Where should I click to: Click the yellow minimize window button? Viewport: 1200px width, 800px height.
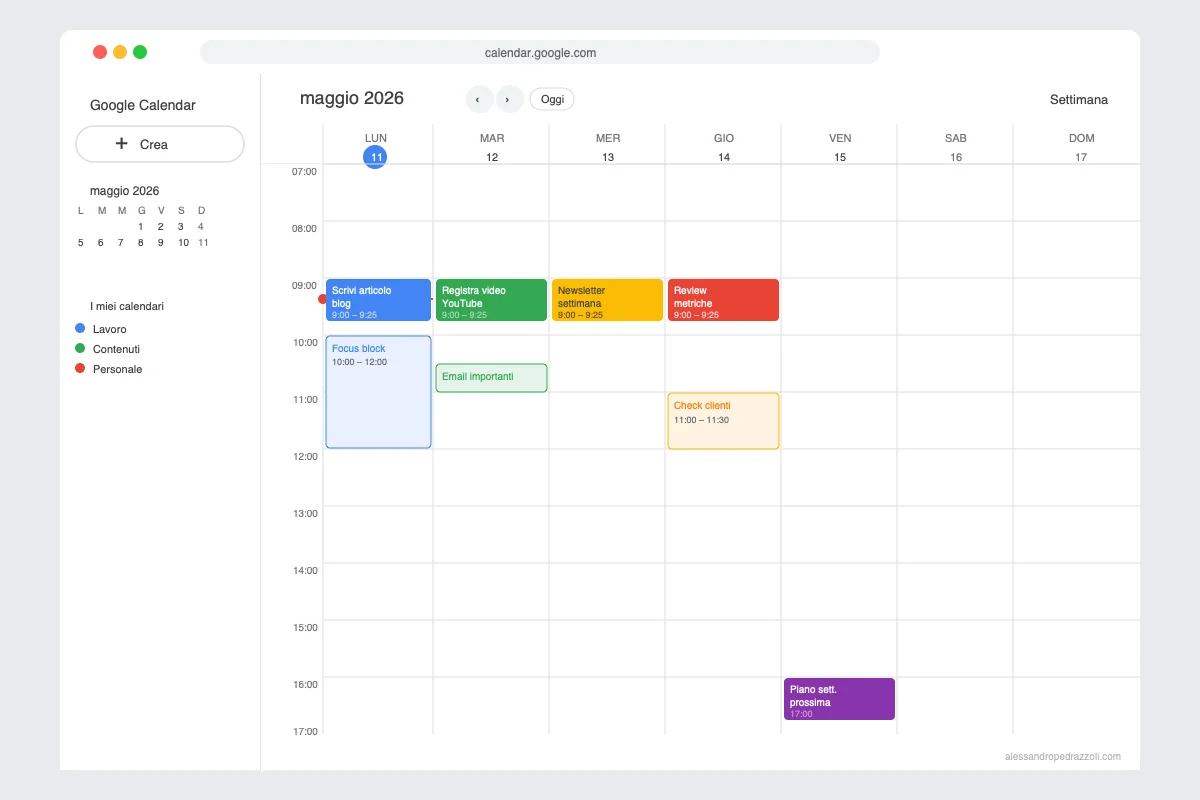[x=120, y=52]
